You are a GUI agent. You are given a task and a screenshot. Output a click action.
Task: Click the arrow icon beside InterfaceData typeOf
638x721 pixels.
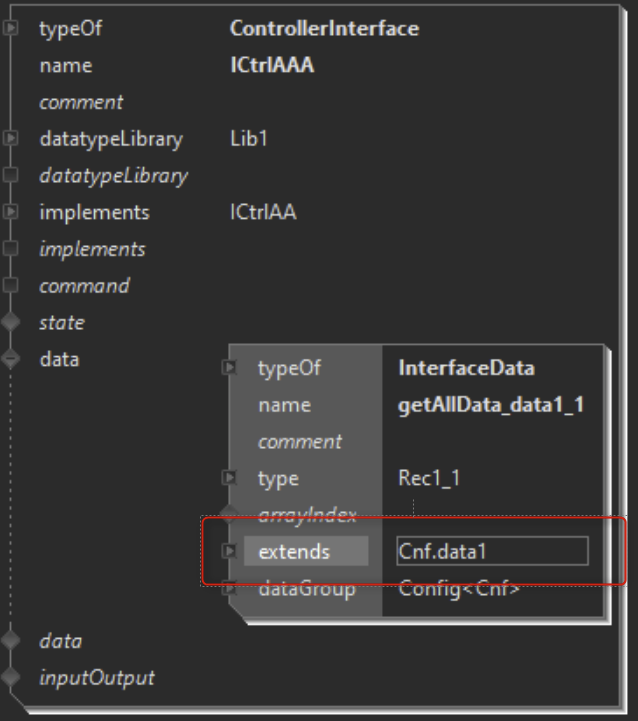pyautogui.click(x=229, y=367)
